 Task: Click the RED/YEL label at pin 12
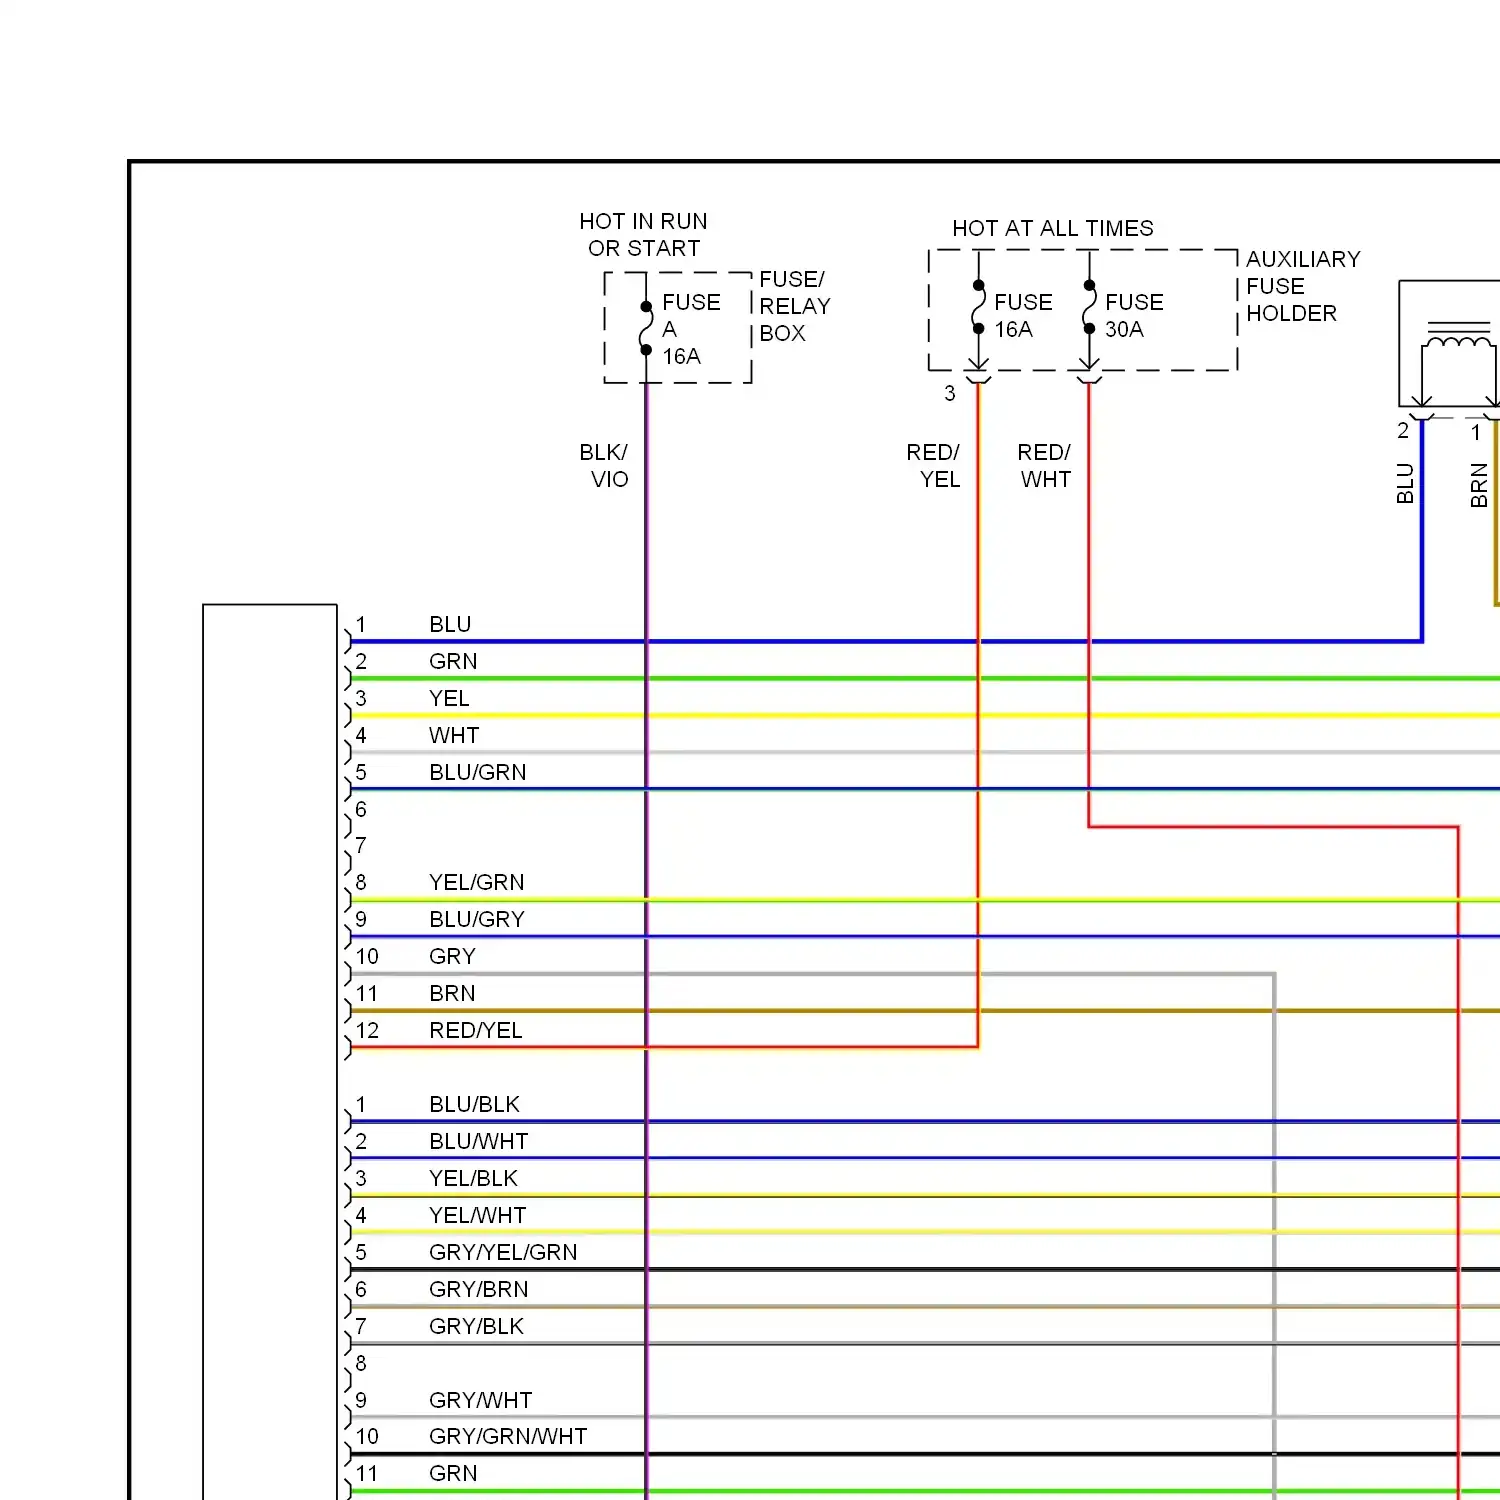[x=475, y=1030]
